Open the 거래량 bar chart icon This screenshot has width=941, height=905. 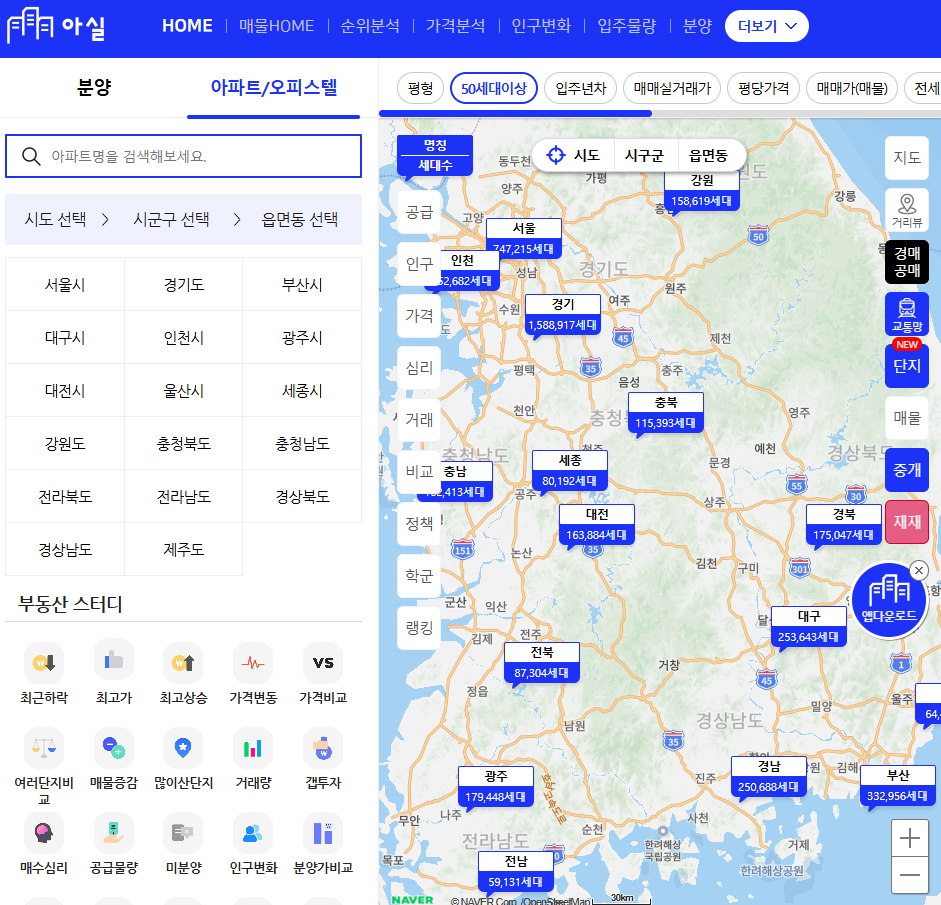pos(253,748)
